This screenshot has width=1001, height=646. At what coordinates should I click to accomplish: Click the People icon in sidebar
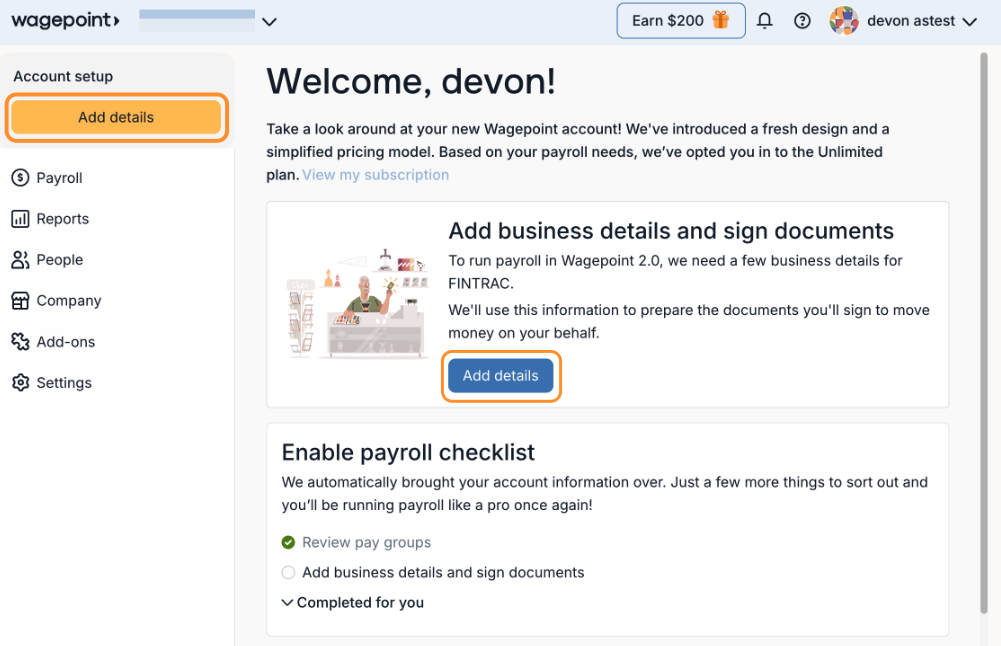pos(20,260)
